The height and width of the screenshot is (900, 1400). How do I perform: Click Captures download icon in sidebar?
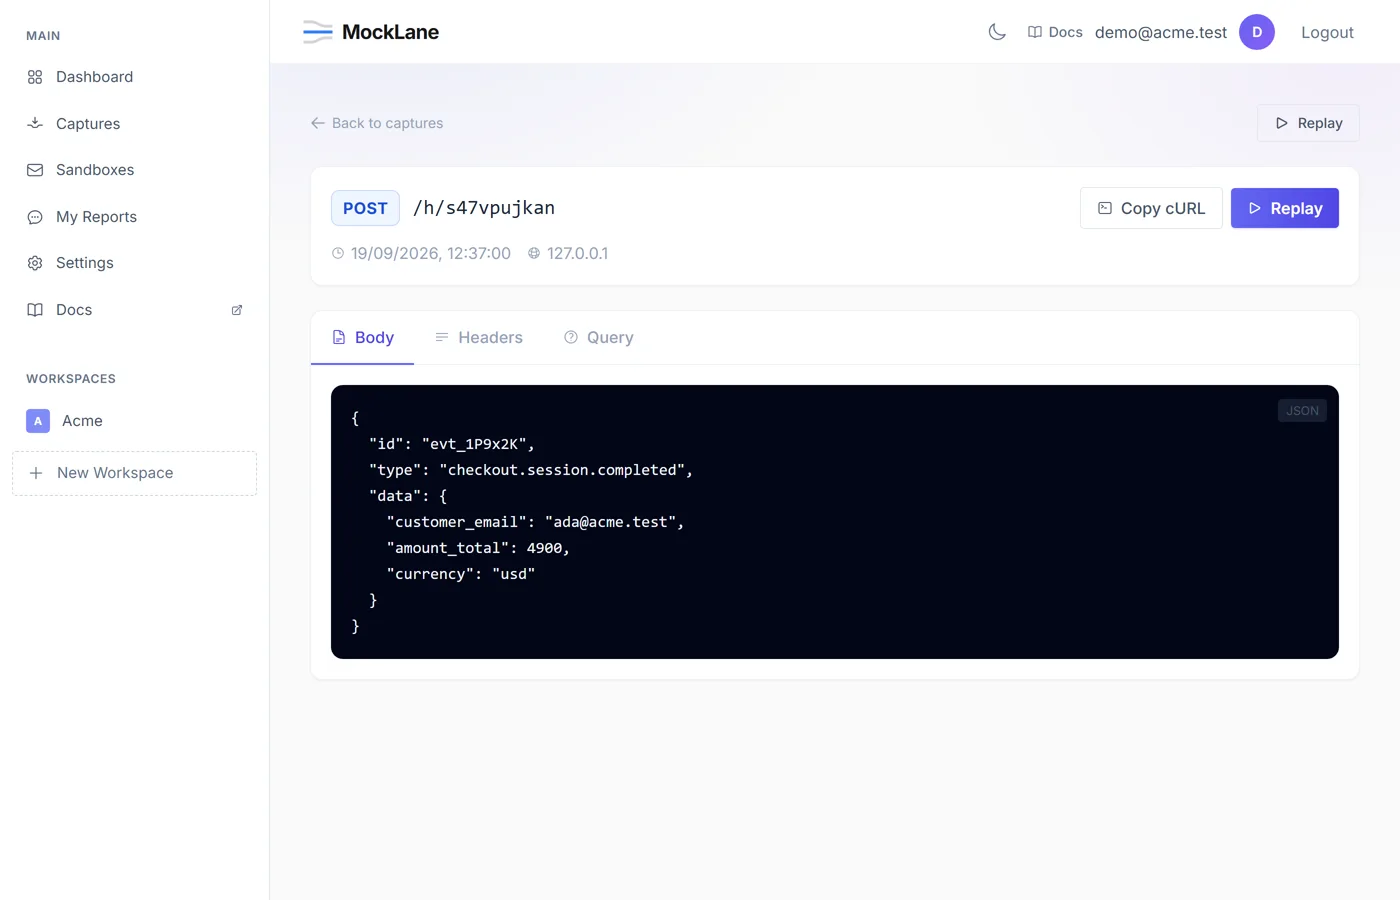pyautogui.click(x=35, y=123)
